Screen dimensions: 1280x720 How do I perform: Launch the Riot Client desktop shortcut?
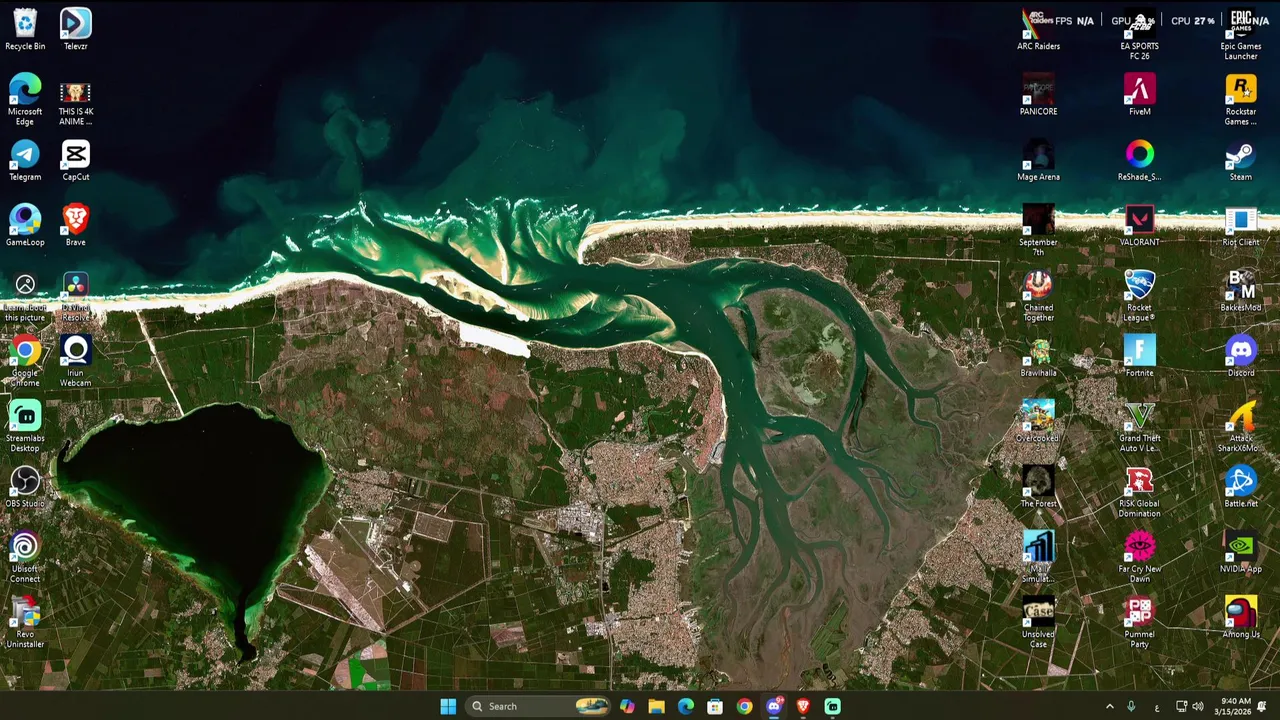tap(1240, 225)
